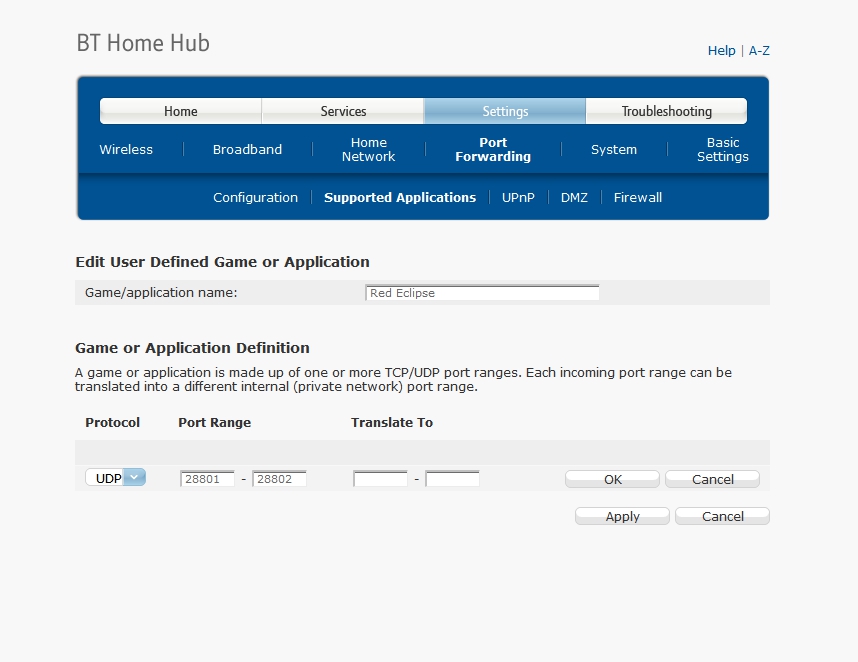
Task: Switch to Basic Settings
Action: pos(722,150)
